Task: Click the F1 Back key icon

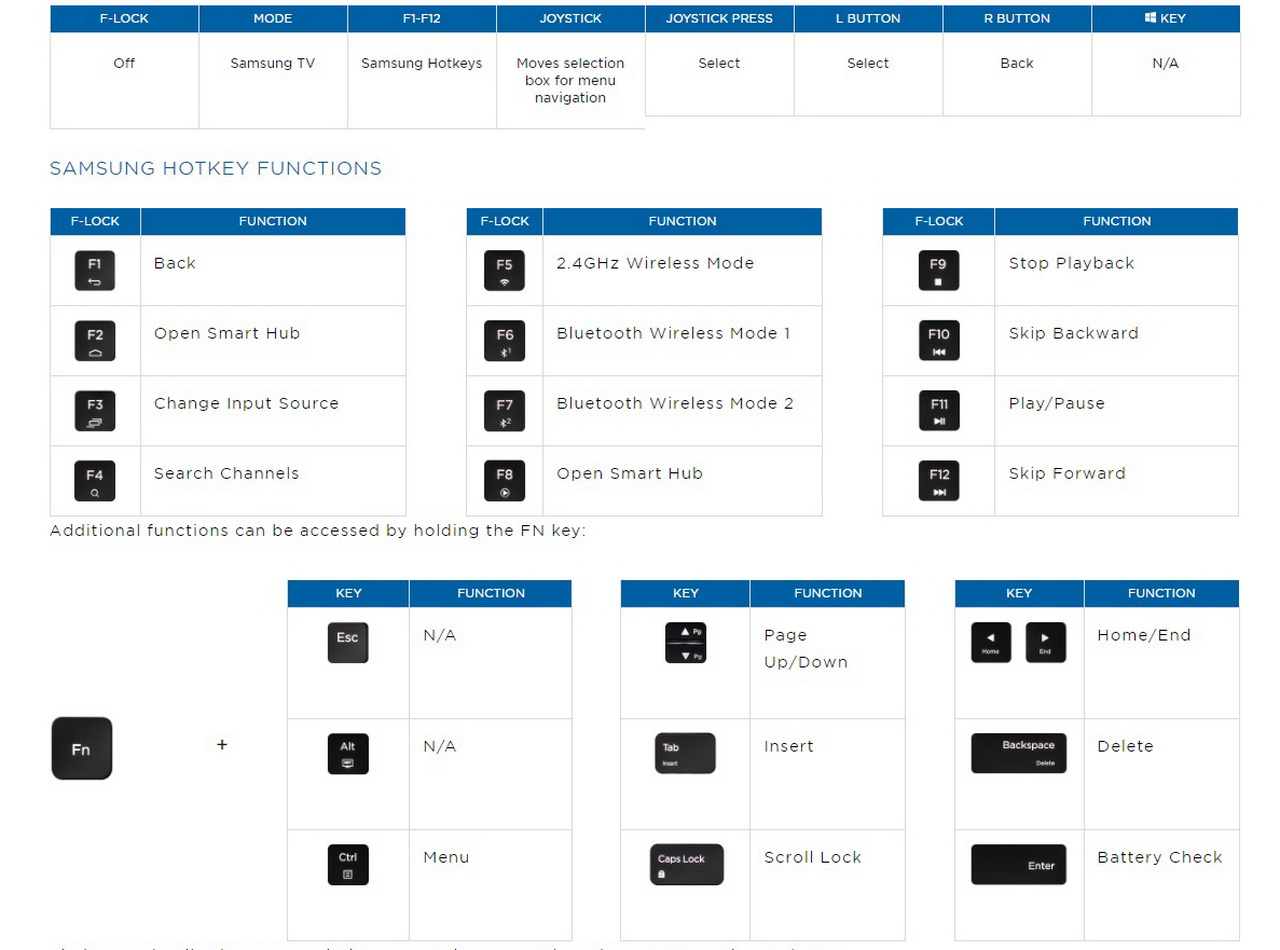Action: [95, 271]
